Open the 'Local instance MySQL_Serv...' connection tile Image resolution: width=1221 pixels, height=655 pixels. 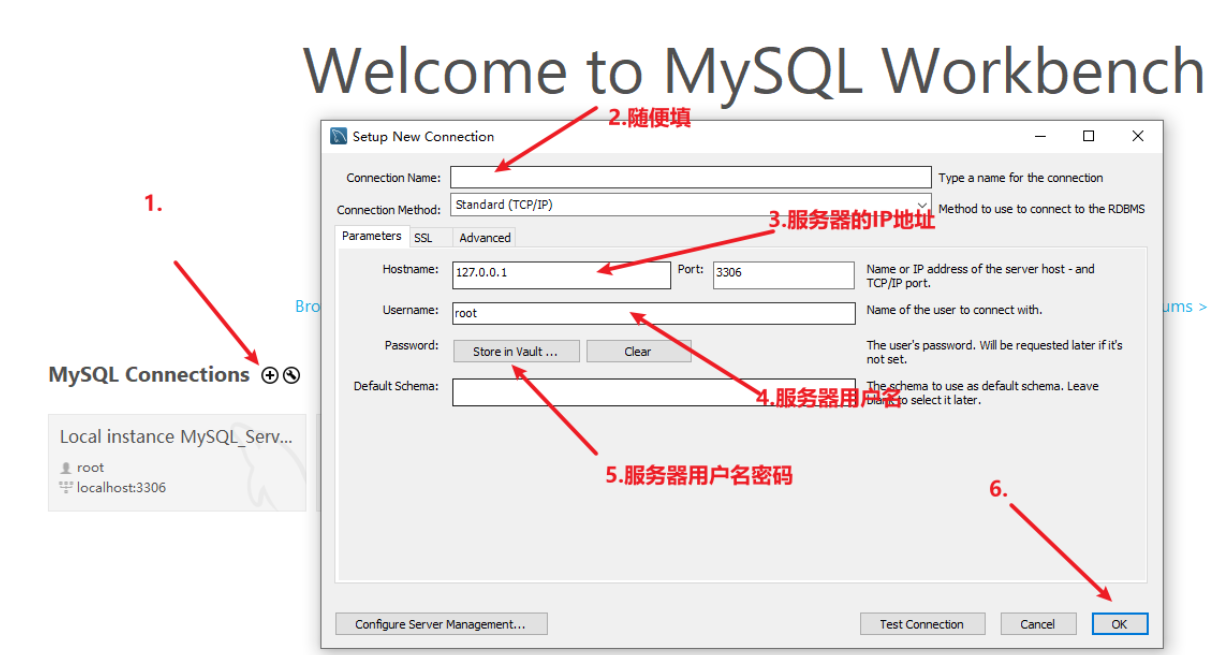[x=176, y=436]
